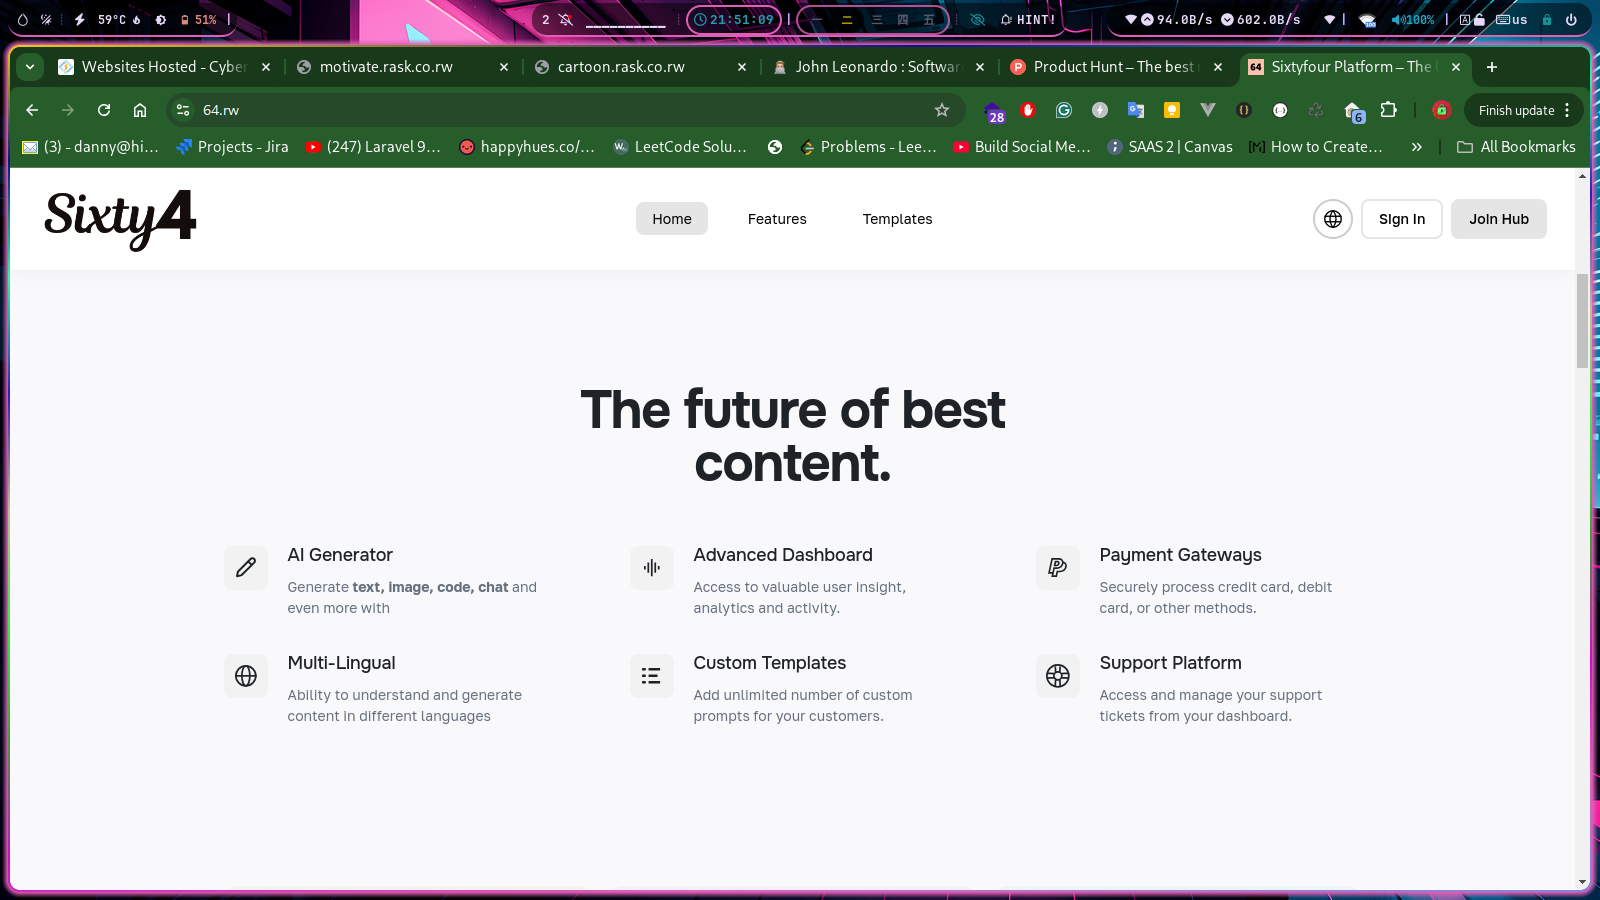The width and height of the screenshot is (1600, 900).
Task: Open the curly braces JSON extension
Action: tap(1244, 110)
